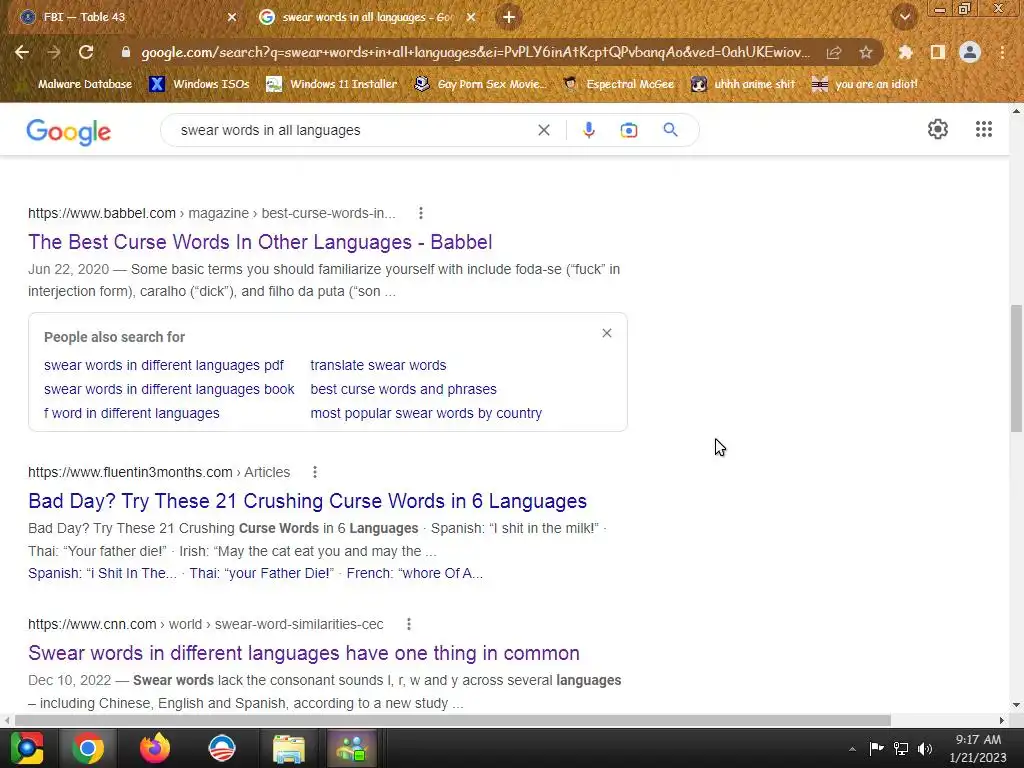Open the network tray icon
This screenshot has width=1024, height=768.
point(901,749)
